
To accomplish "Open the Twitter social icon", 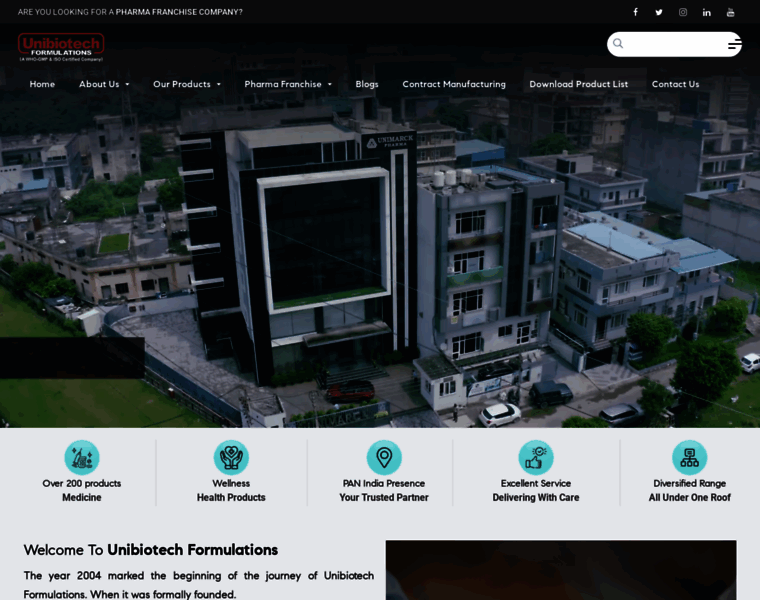I will [x=659, y=12].
